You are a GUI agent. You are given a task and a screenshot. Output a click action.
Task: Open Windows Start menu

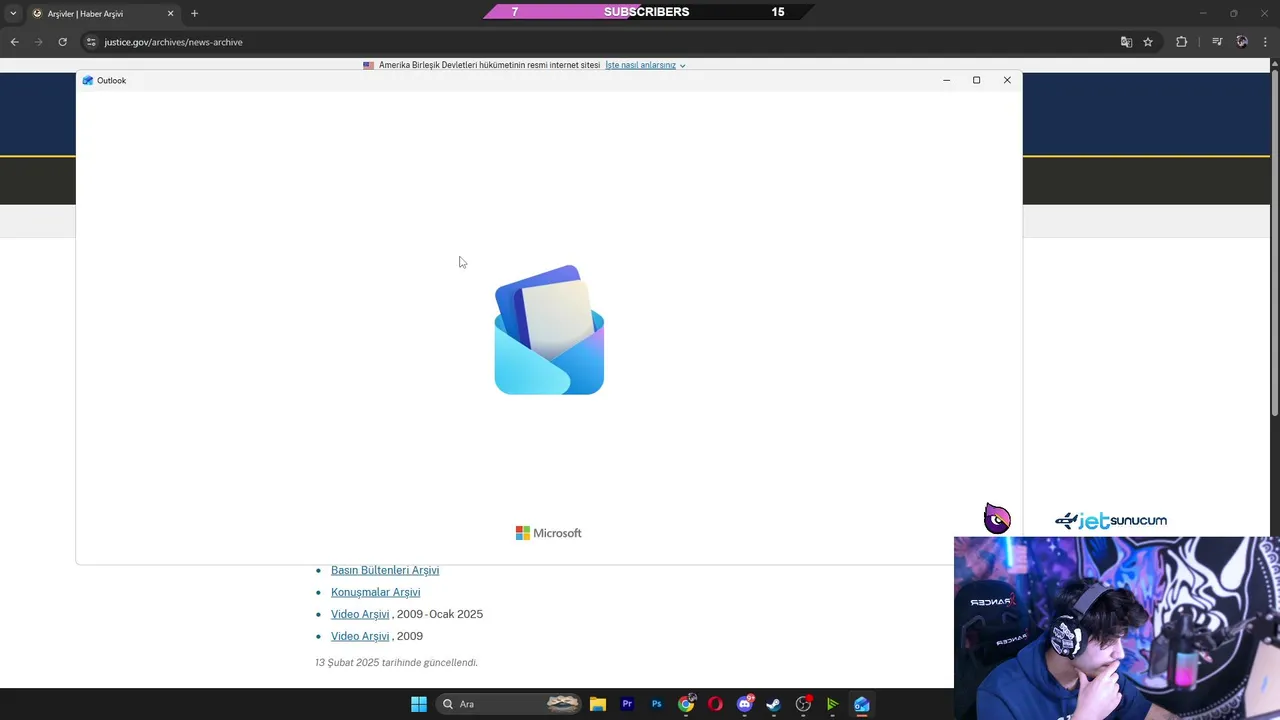pyautogui.click(x=419, y=704)
